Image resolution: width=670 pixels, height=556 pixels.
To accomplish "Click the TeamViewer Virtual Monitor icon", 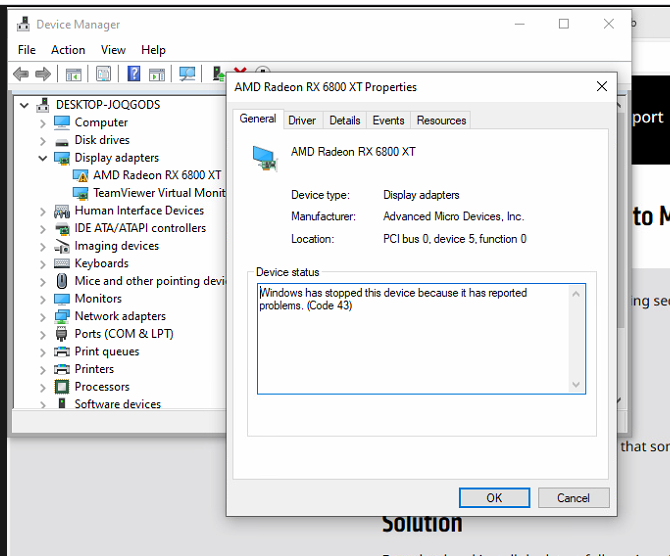I will coord(80,193).
